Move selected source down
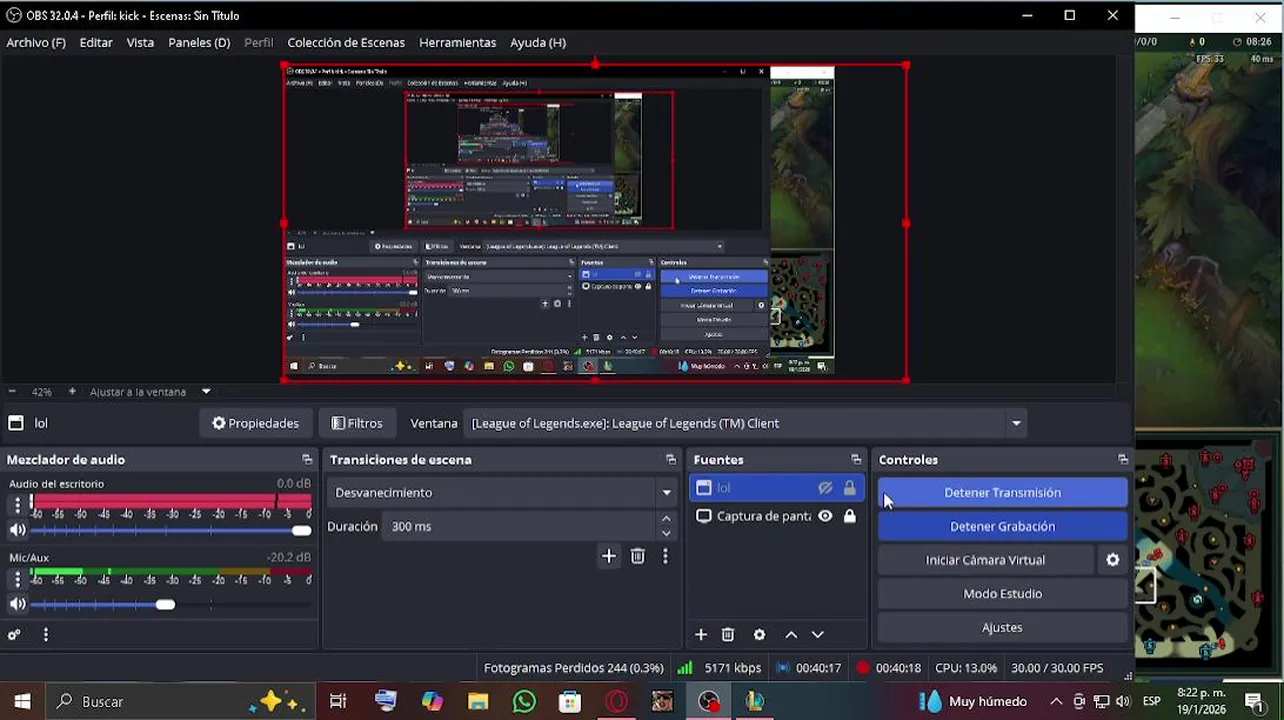1284x720 pixels. 817,635
